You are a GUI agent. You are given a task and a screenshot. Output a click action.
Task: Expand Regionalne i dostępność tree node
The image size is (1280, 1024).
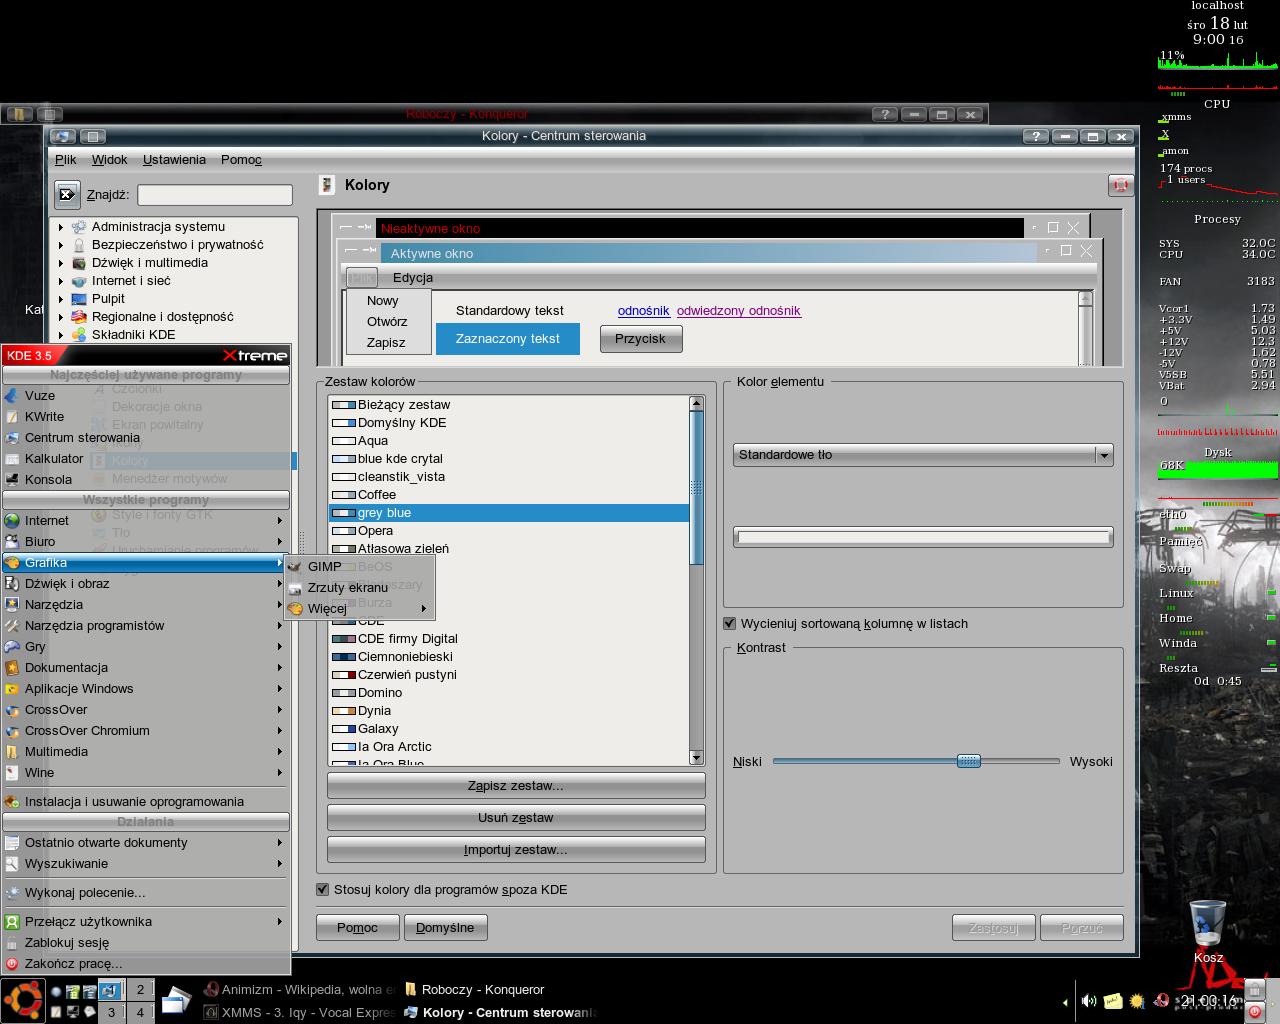(61, 317)
